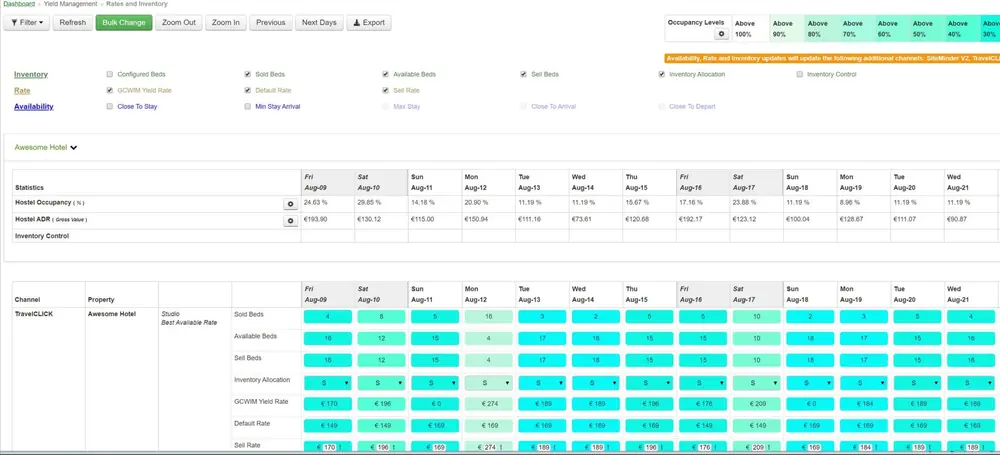Open the Filter dropdown button
This screenshot has height=455, width=1000.
[27, 23]
